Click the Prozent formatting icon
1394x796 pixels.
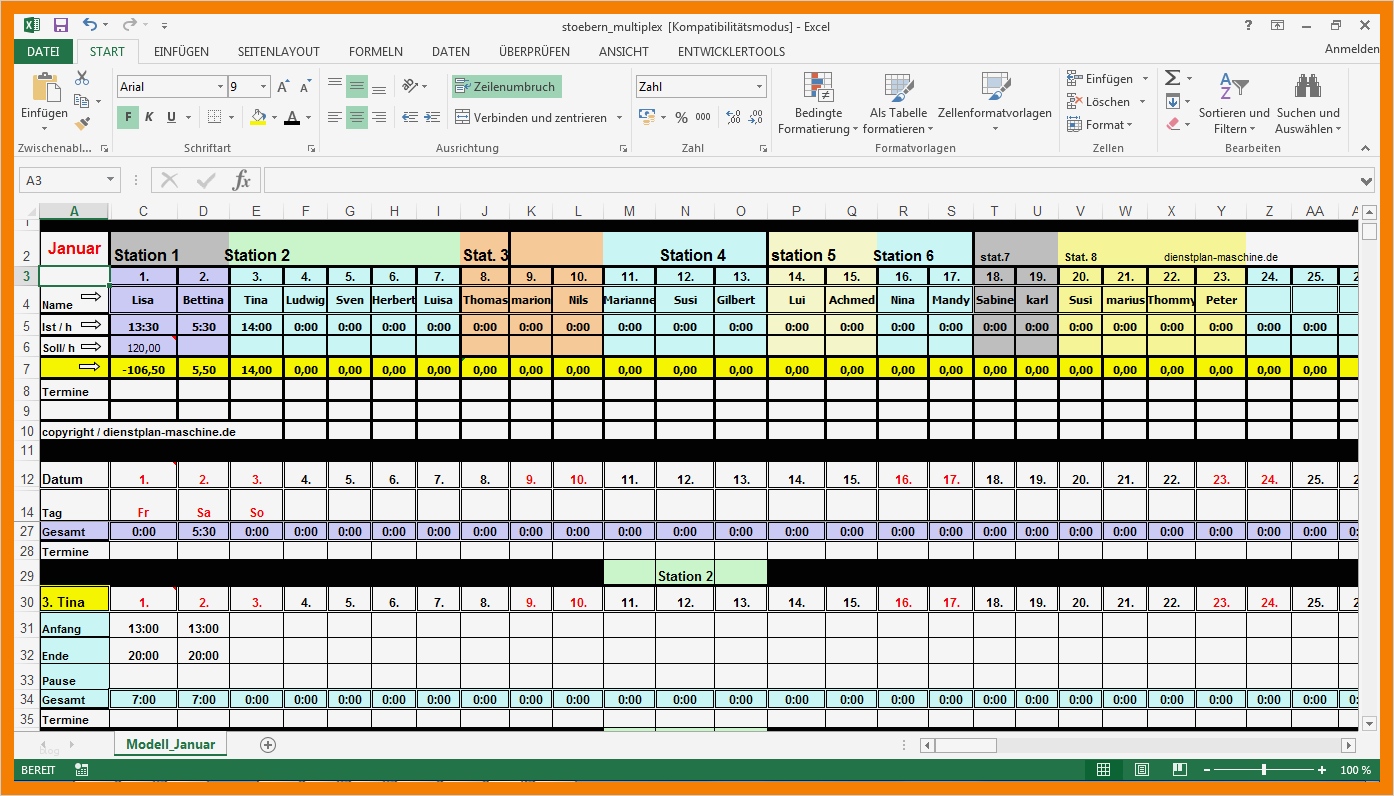681,117
